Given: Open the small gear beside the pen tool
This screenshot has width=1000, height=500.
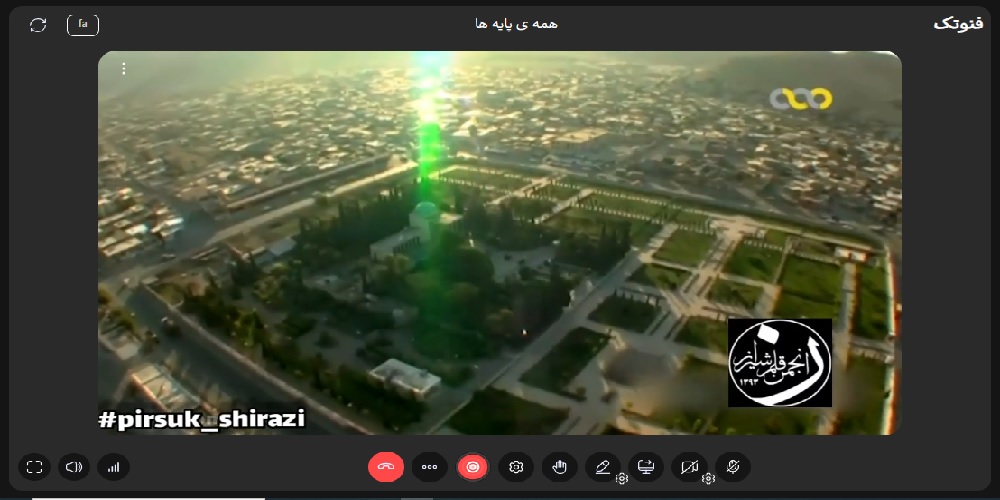Looking at the screenshot, I should pyautogui.click(x=622, y=478).
